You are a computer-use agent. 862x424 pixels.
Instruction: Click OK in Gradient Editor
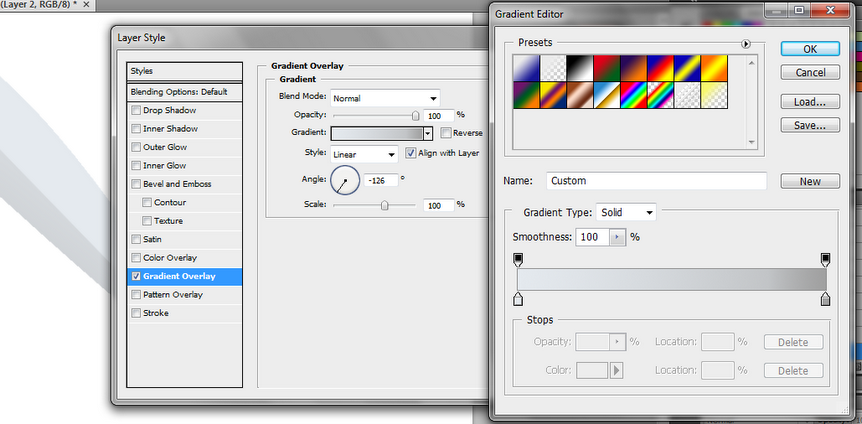pyautogui.click(x=810, y=49)
